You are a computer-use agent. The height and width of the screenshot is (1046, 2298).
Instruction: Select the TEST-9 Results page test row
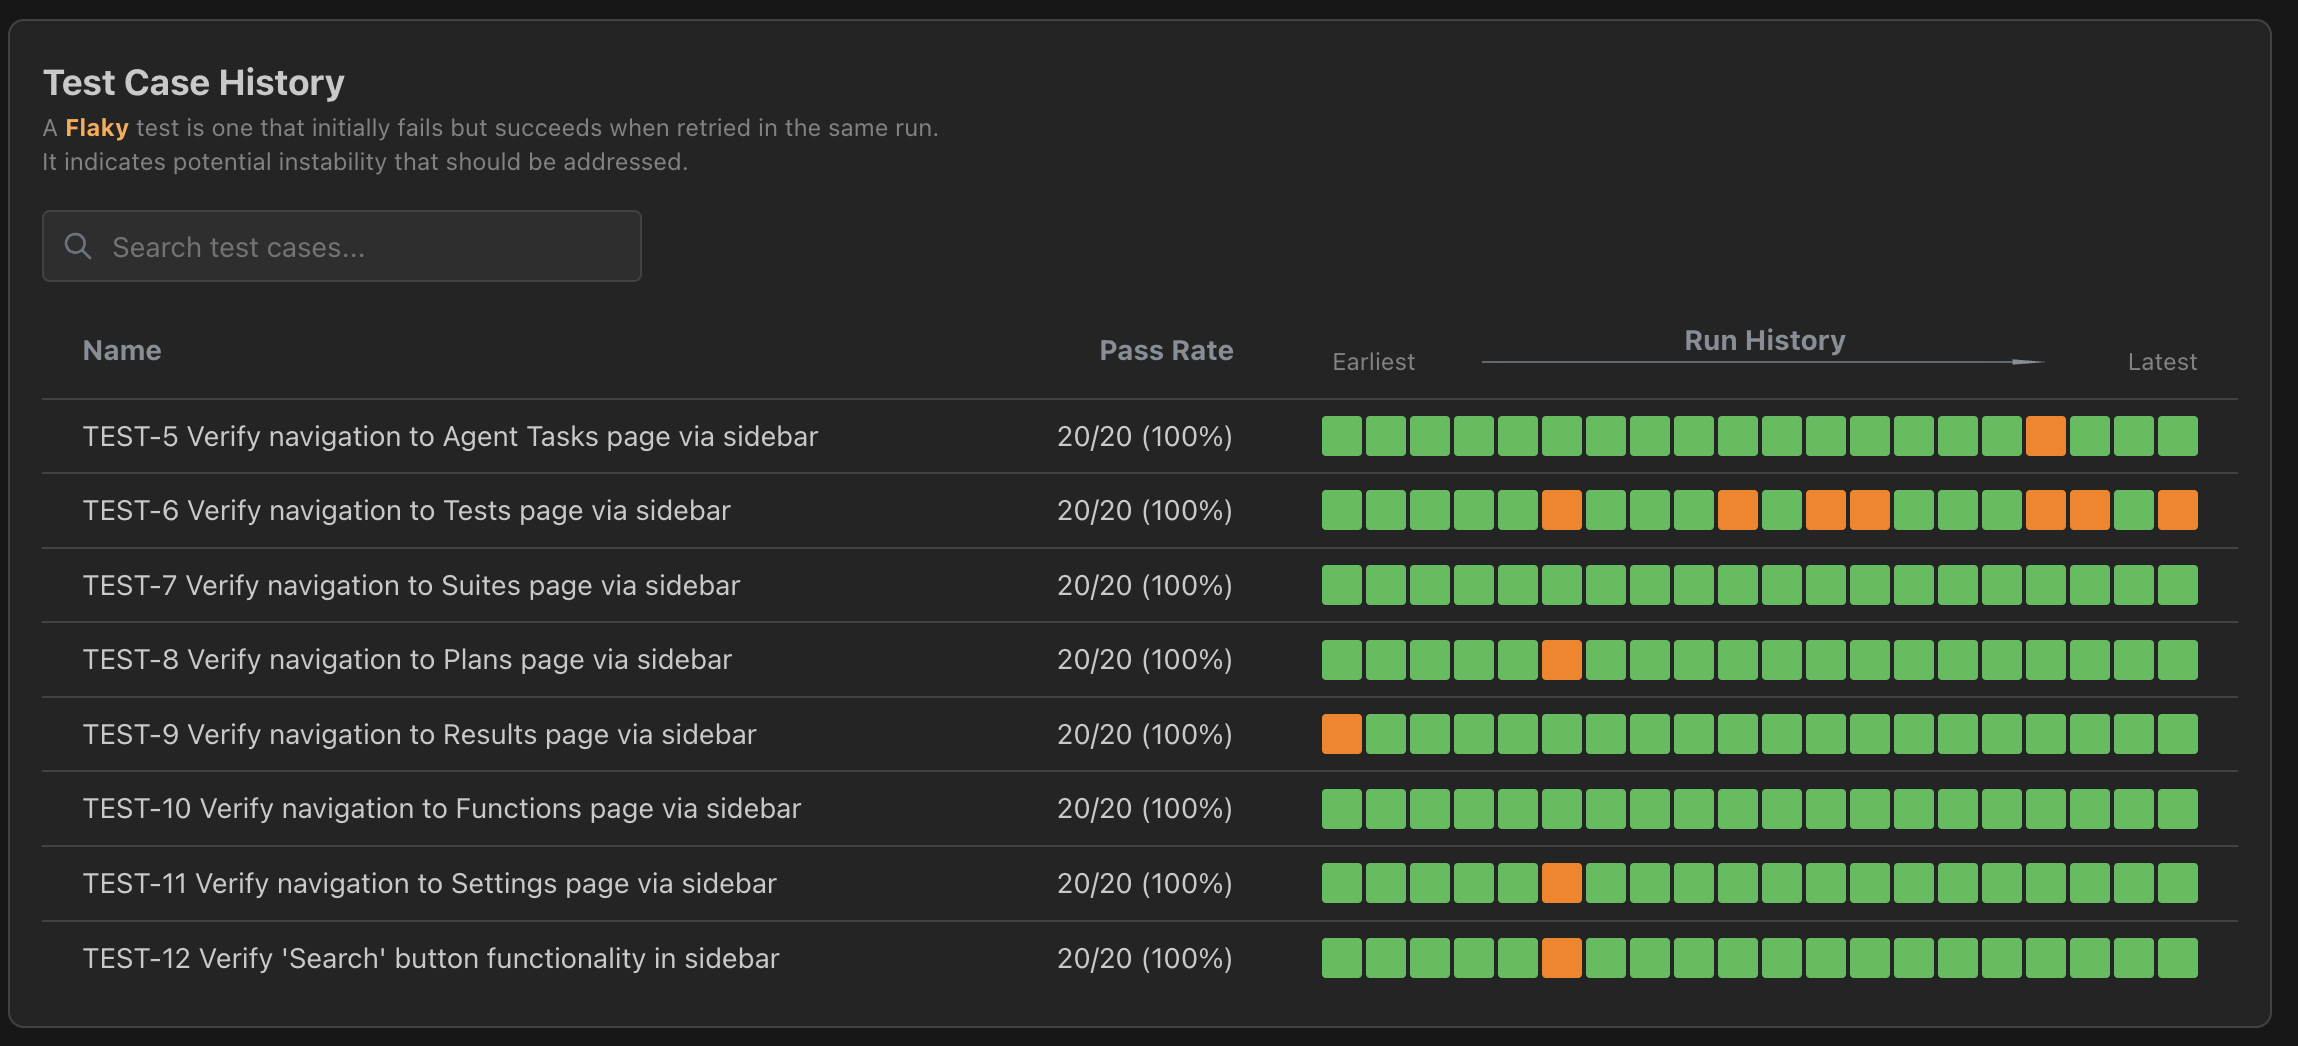pos(418,734)
